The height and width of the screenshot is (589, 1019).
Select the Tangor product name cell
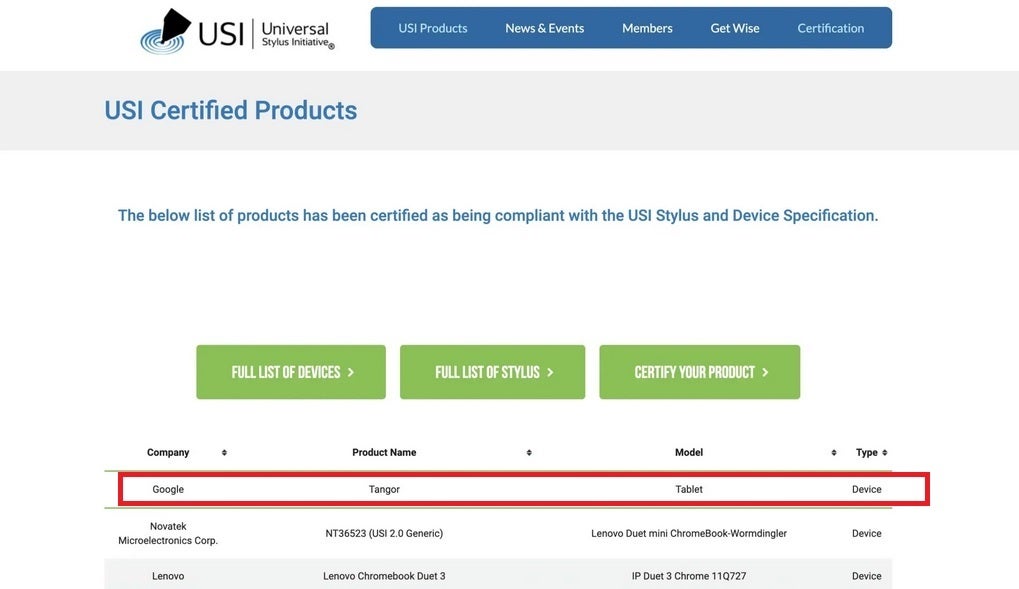click(x=384, y=490)
